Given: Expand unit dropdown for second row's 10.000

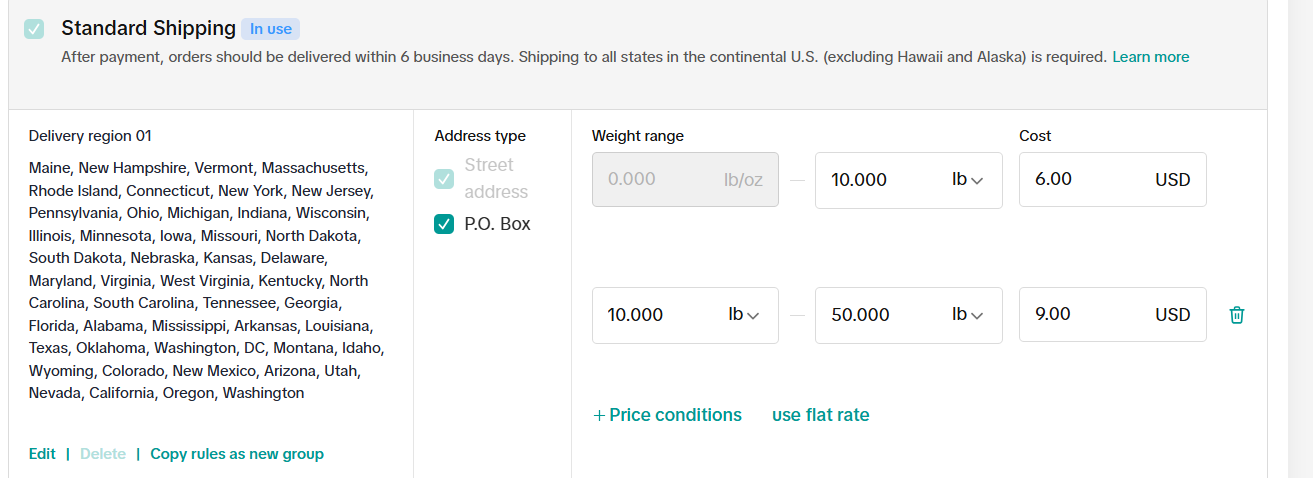Looking at the screenshot, I should pyautogui.click(x=744, y=315).
